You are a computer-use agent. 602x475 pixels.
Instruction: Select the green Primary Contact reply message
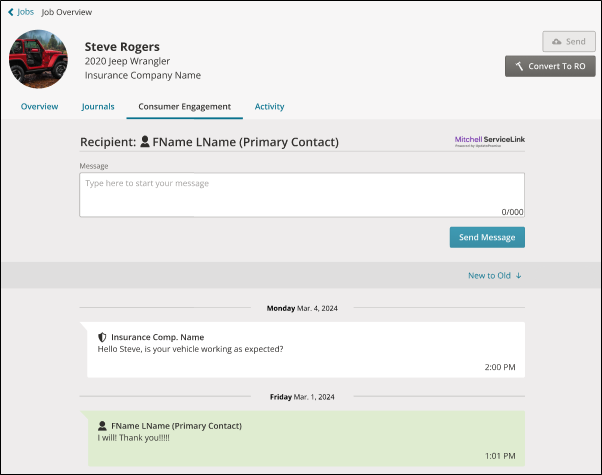[x=306, y=439]
